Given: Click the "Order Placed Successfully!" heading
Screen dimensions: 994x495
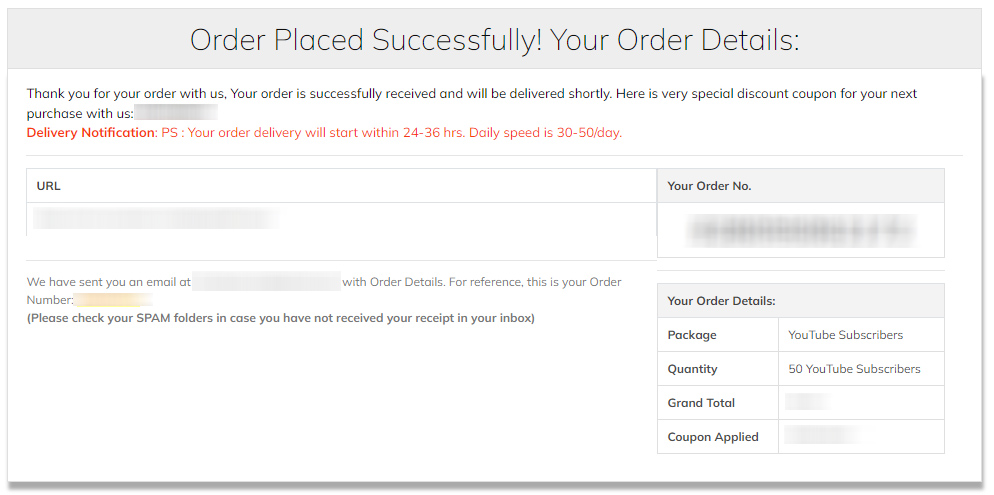Looking at the screenshot, I should pyautogui.click(x=494, y=40).
